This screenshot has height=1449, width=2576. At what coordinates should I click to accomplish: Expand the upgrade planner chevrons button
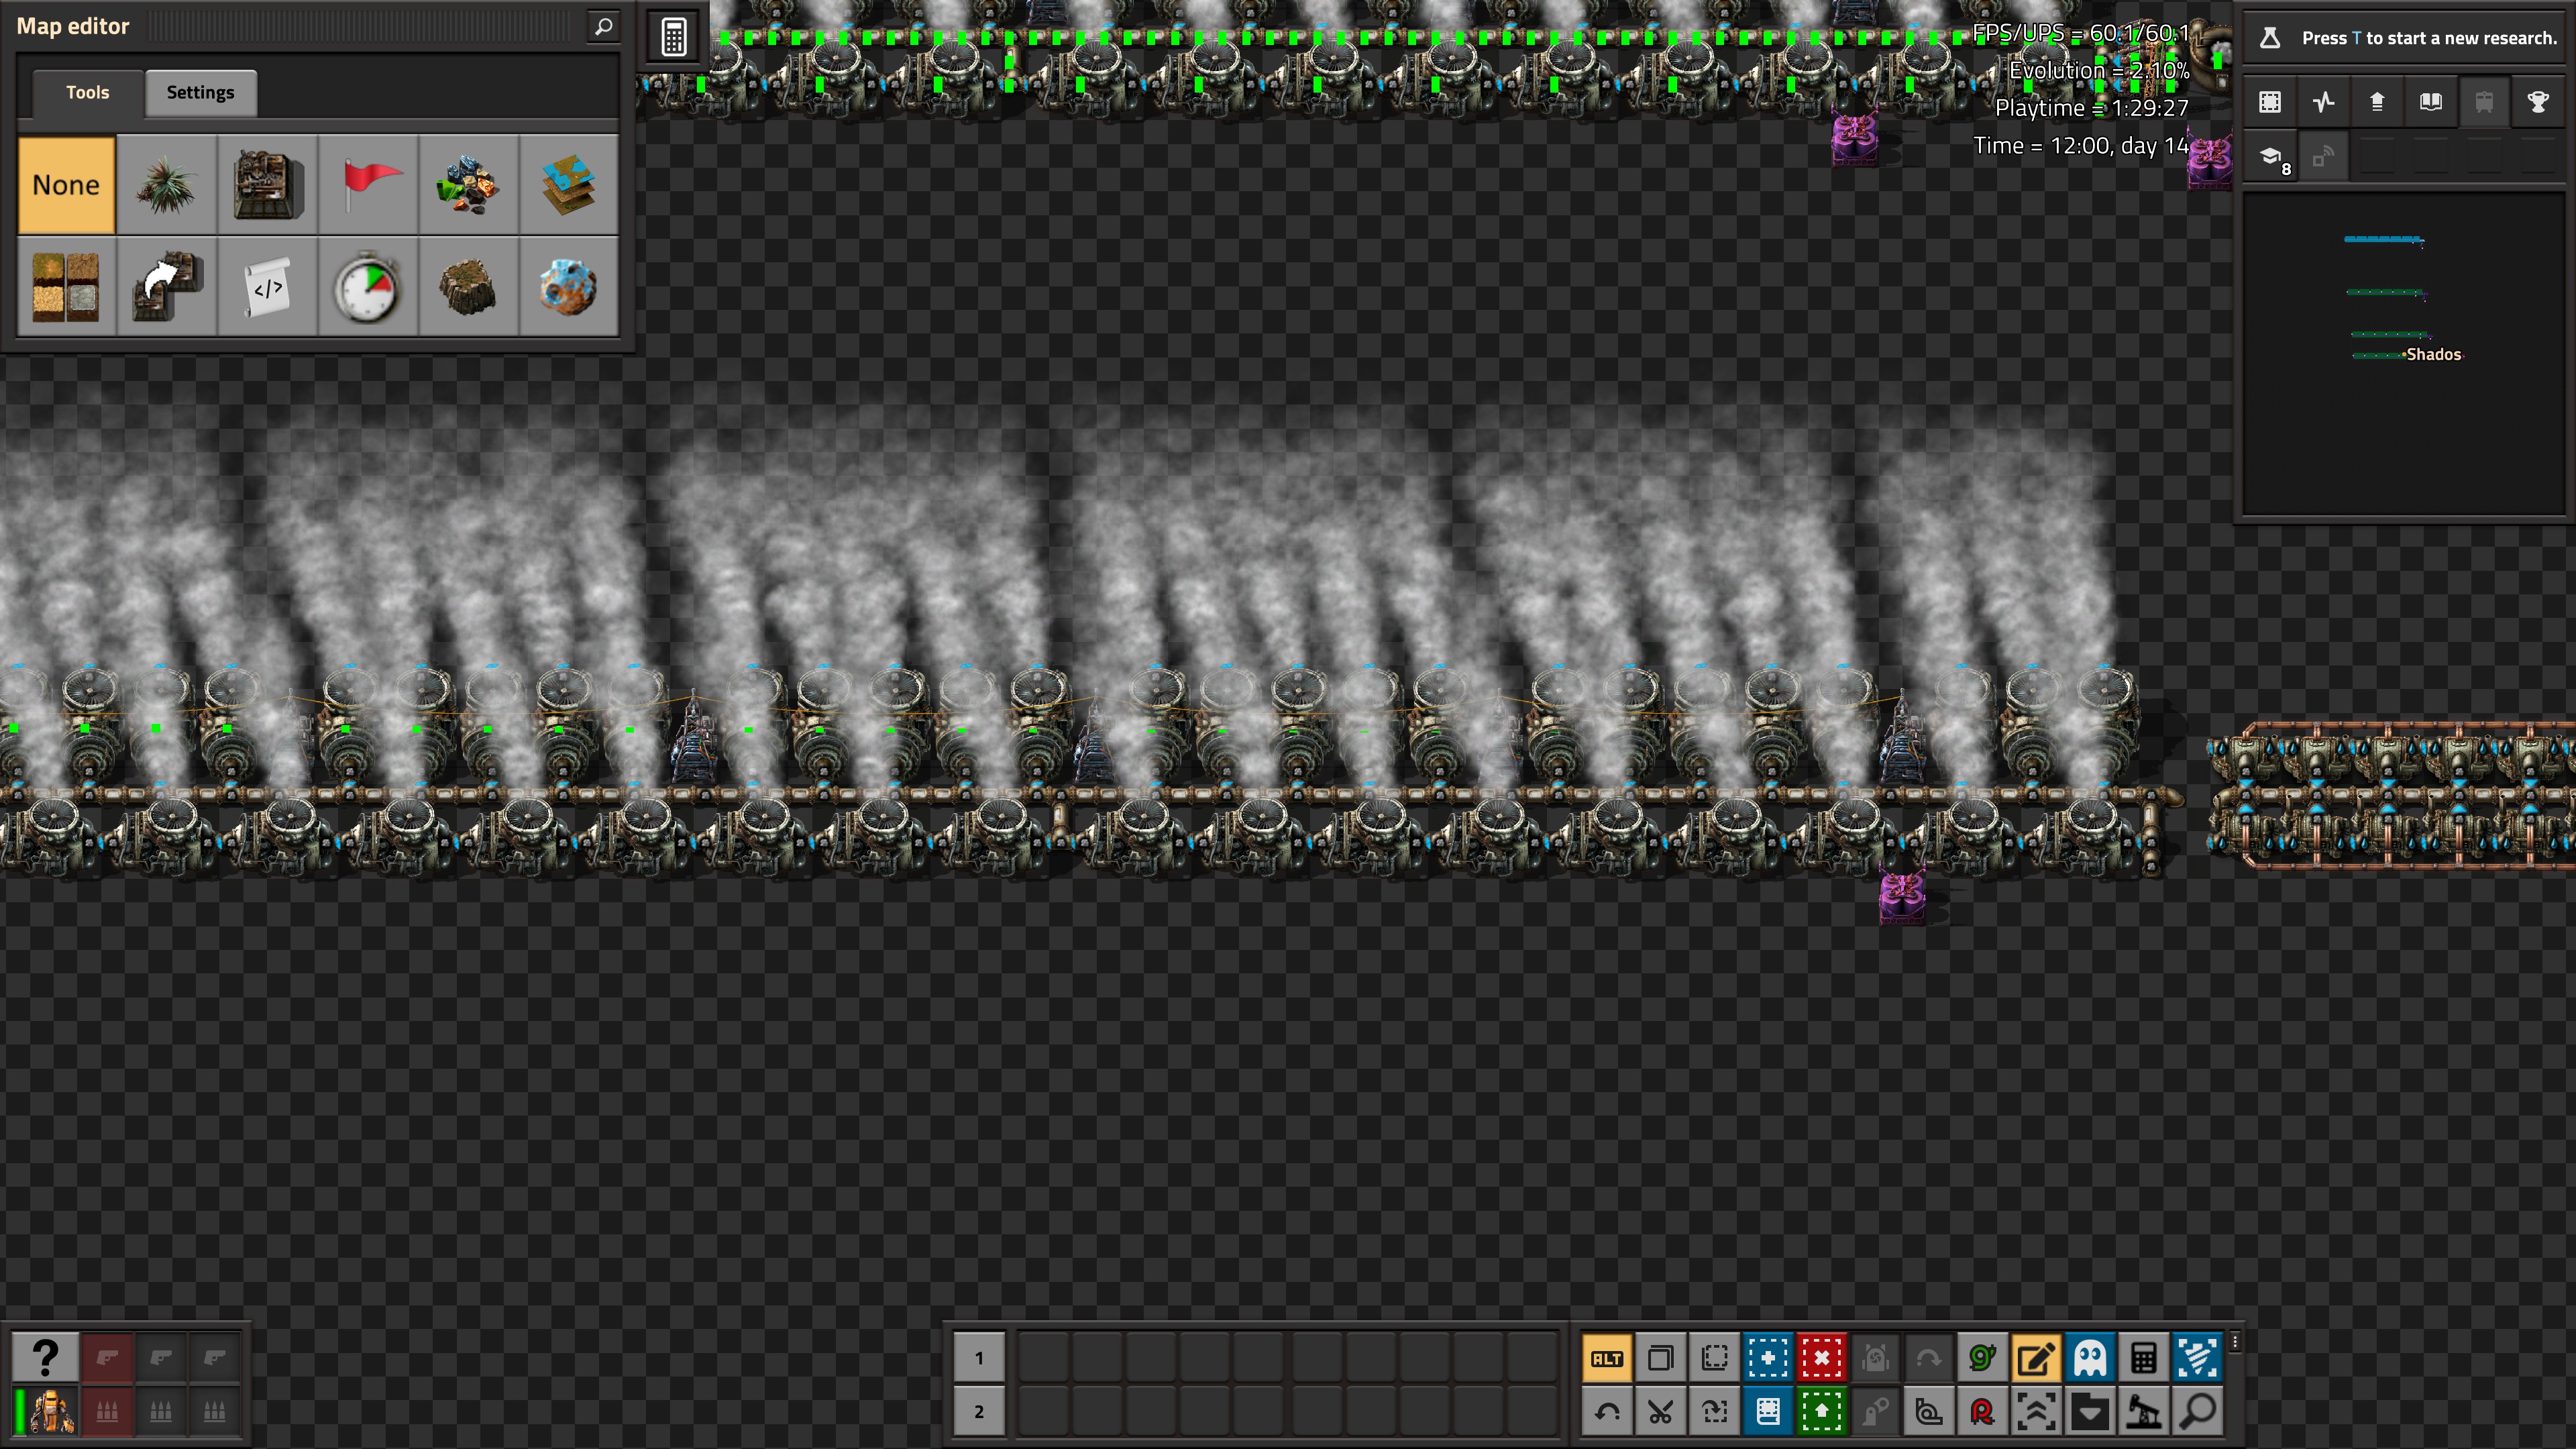pyautogui.click(x=2035, y=1412)
